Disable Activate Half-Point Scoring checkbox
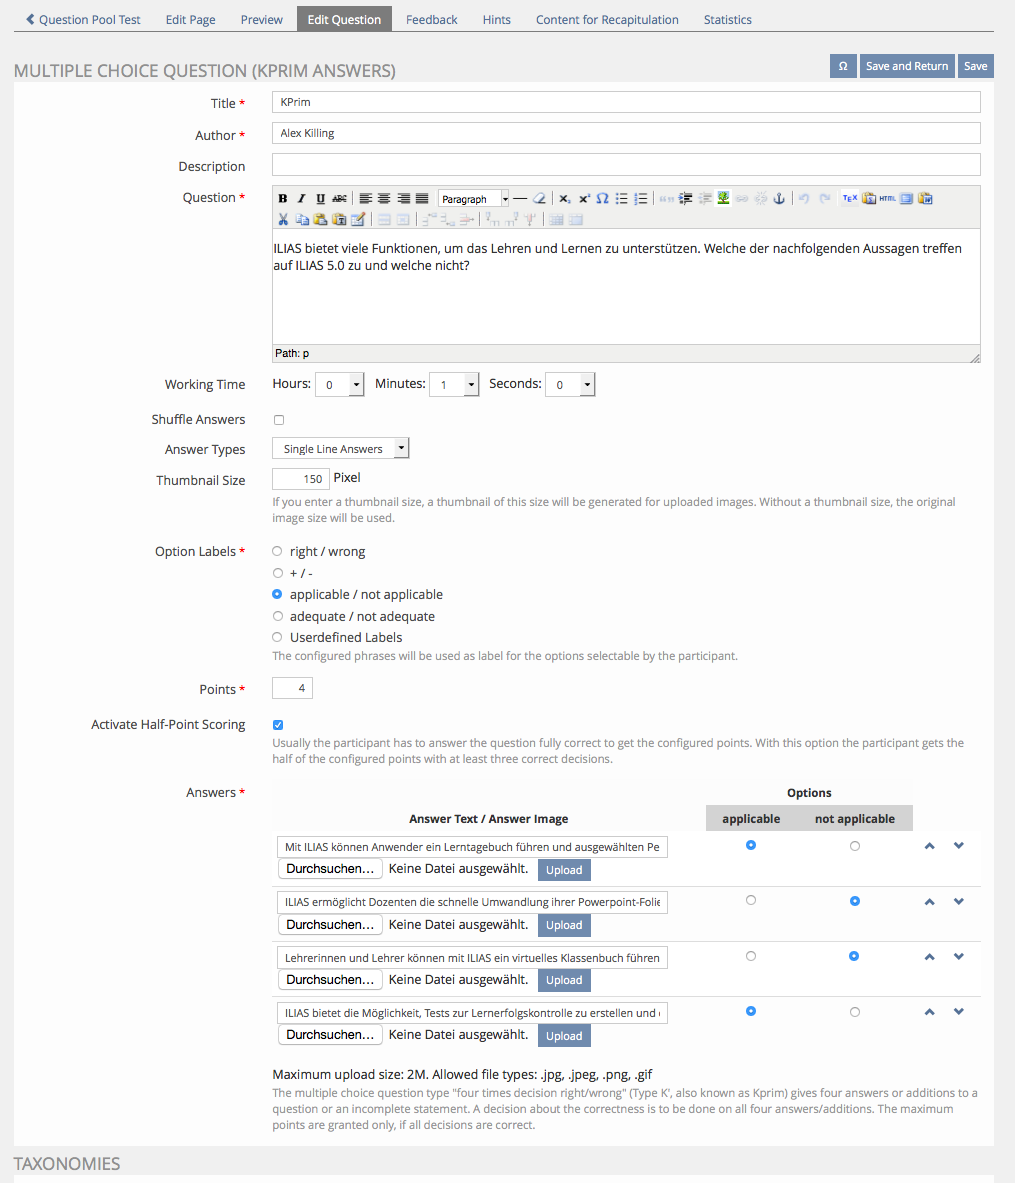Screen dimensions: 1015x1183 click(x=278, y=725)
